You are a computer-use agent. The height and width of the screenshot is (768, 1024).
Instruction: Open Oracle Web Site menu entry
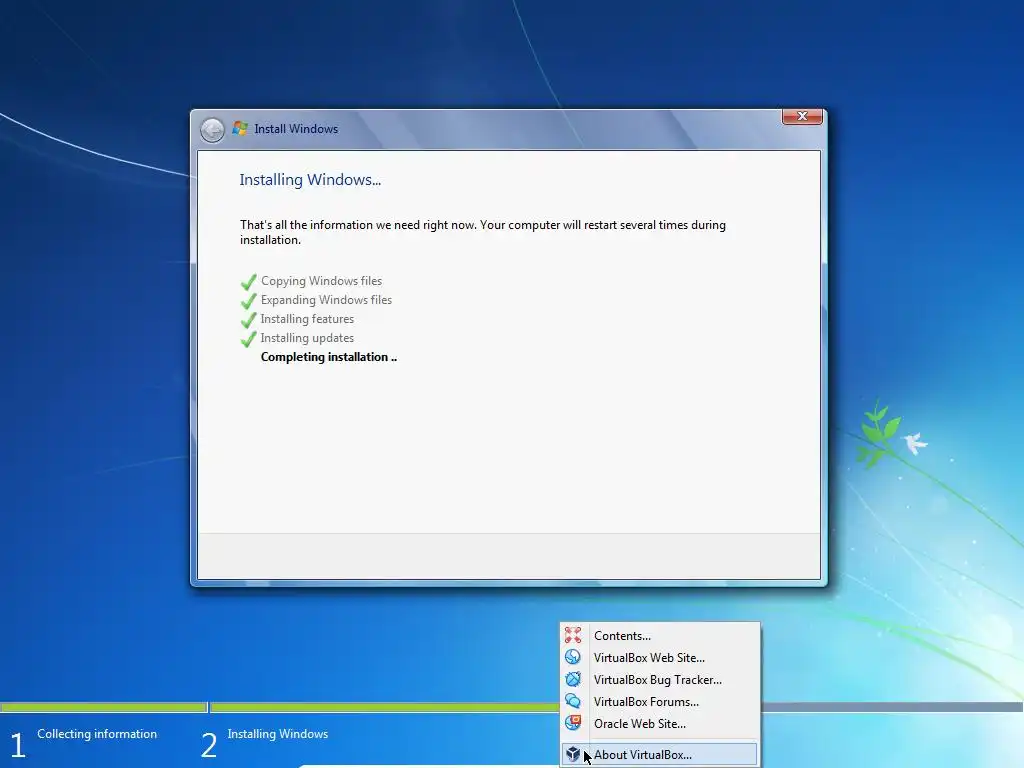(x=660, y=724)
